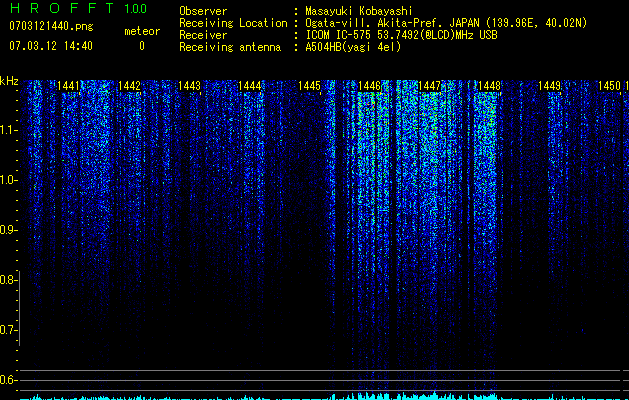Click the 0.9 kHz axis tick label
This screenshot has height=400, width=629.
(7, 230)
